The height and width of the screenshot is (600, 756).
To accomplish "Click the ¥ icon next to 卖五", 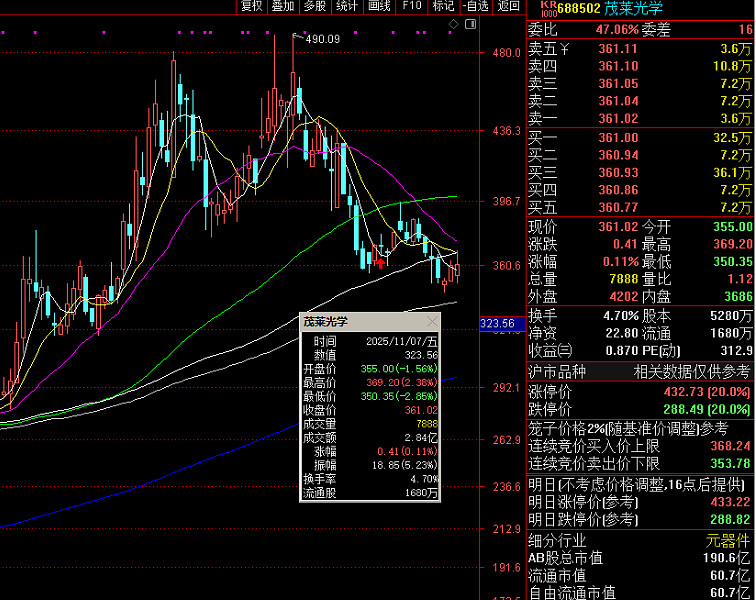I will click(565, 48).
